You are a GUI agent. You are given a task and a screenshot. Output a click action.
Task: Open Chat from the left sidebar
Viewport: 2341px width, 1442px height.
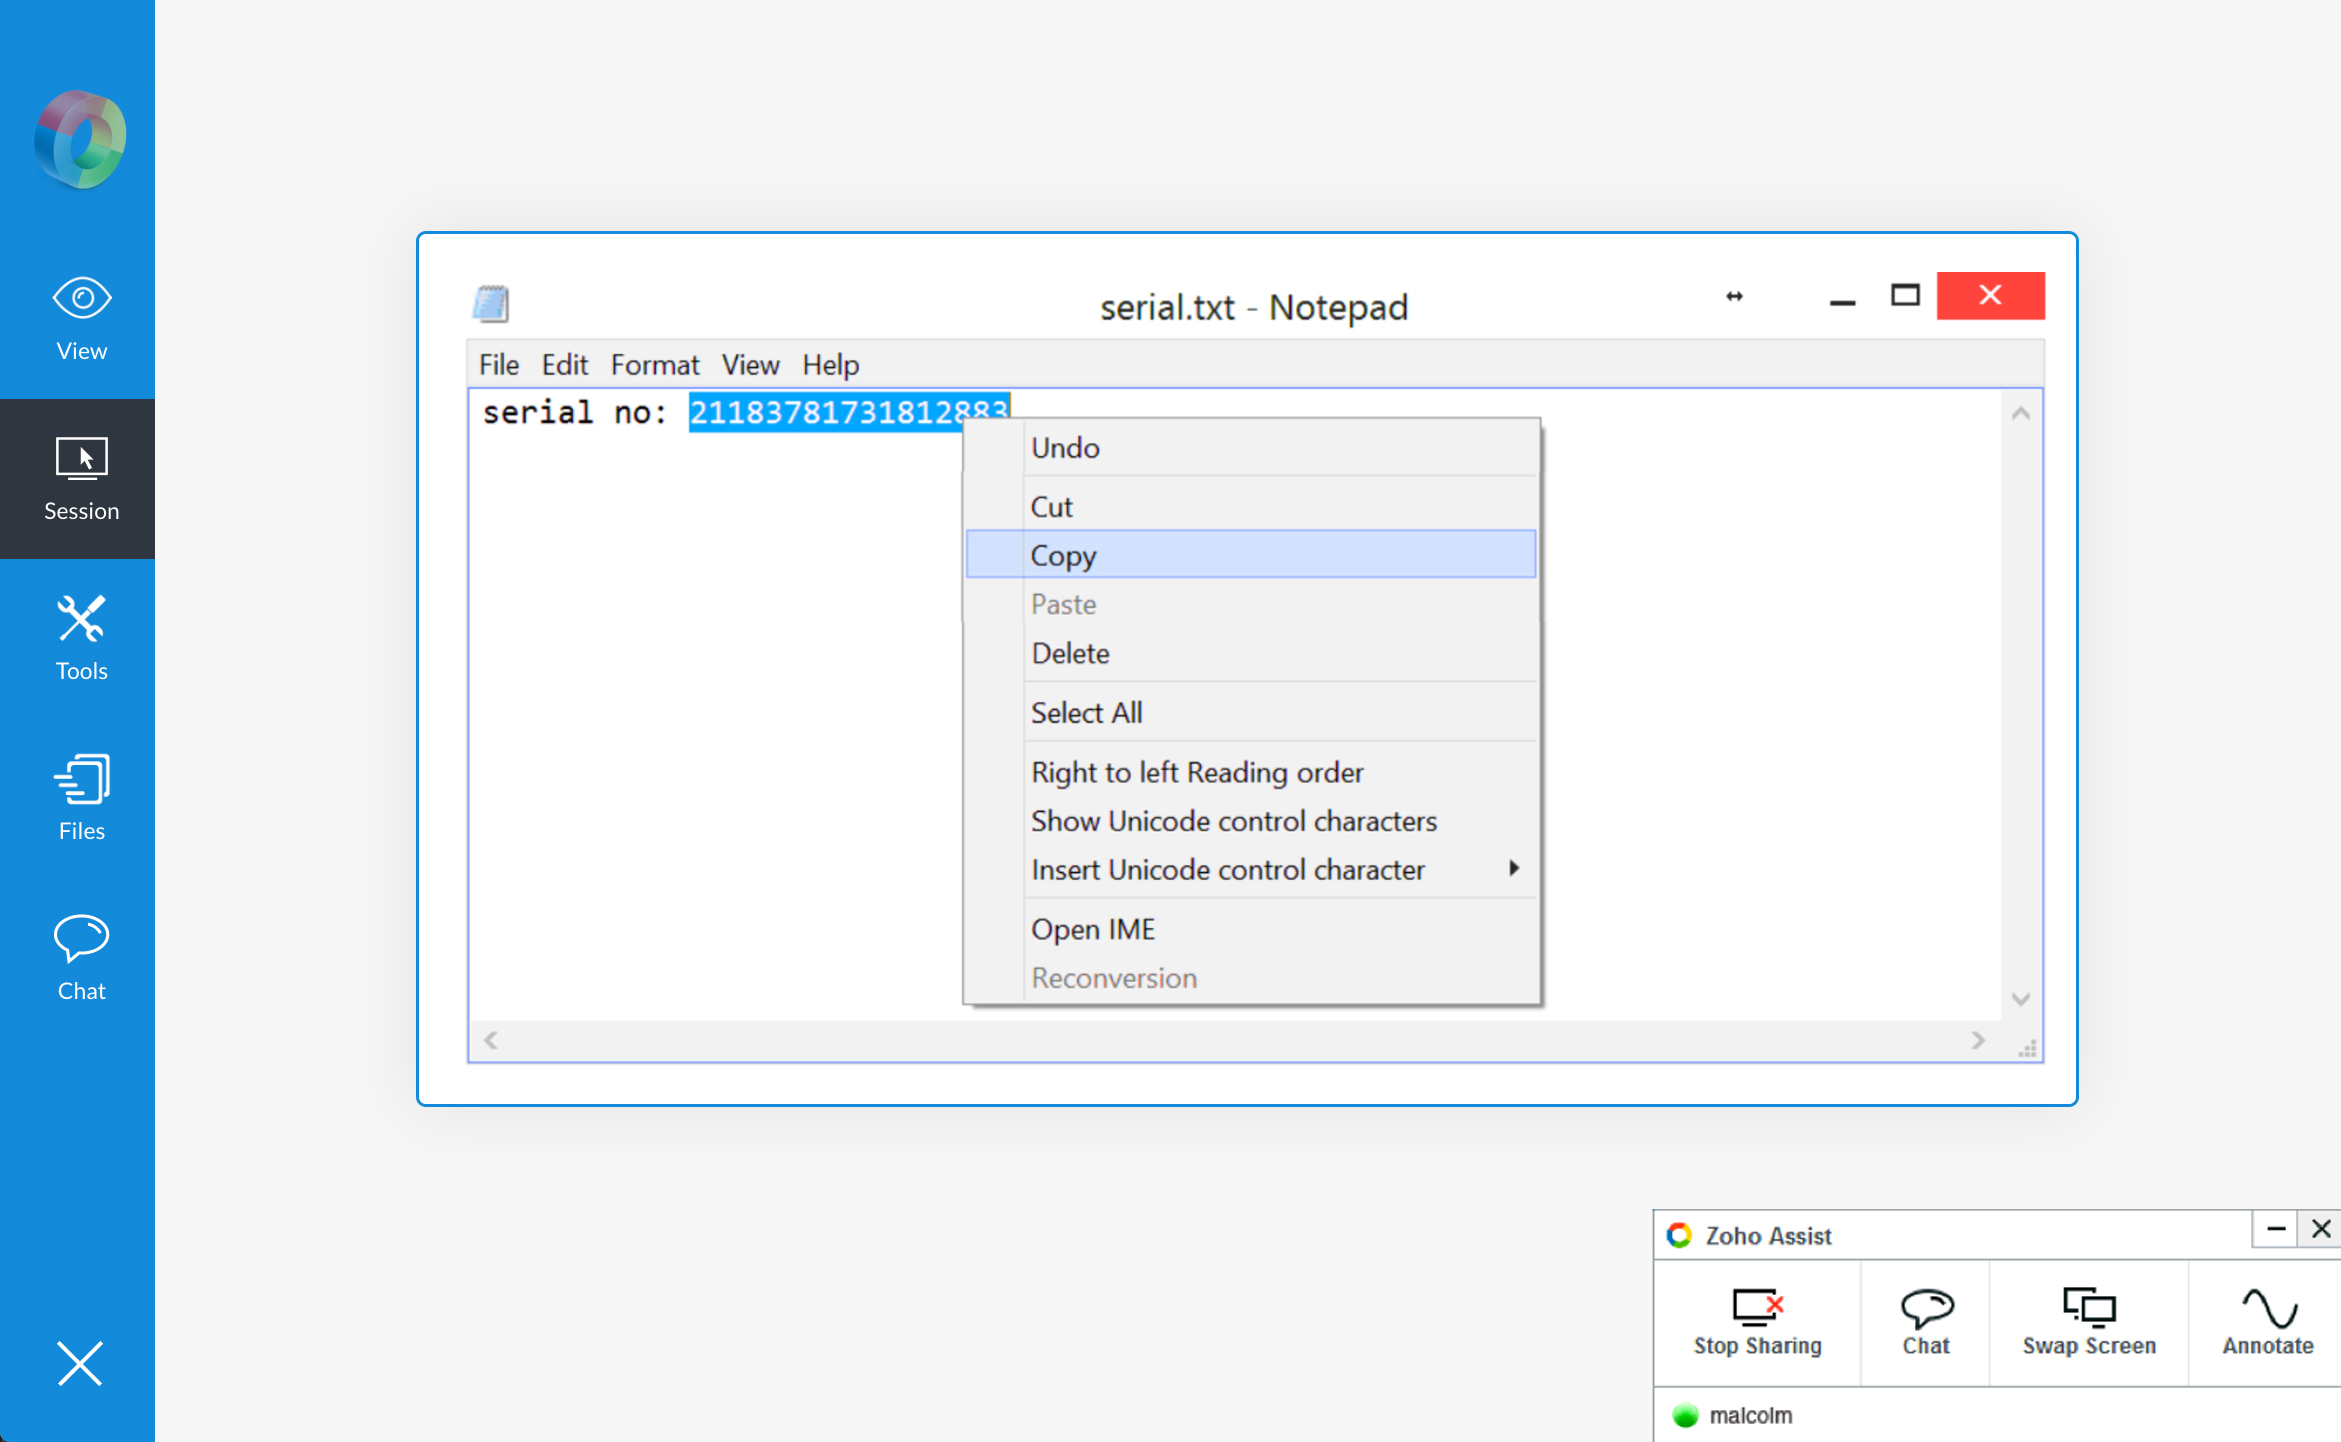(x=81, y=939)
